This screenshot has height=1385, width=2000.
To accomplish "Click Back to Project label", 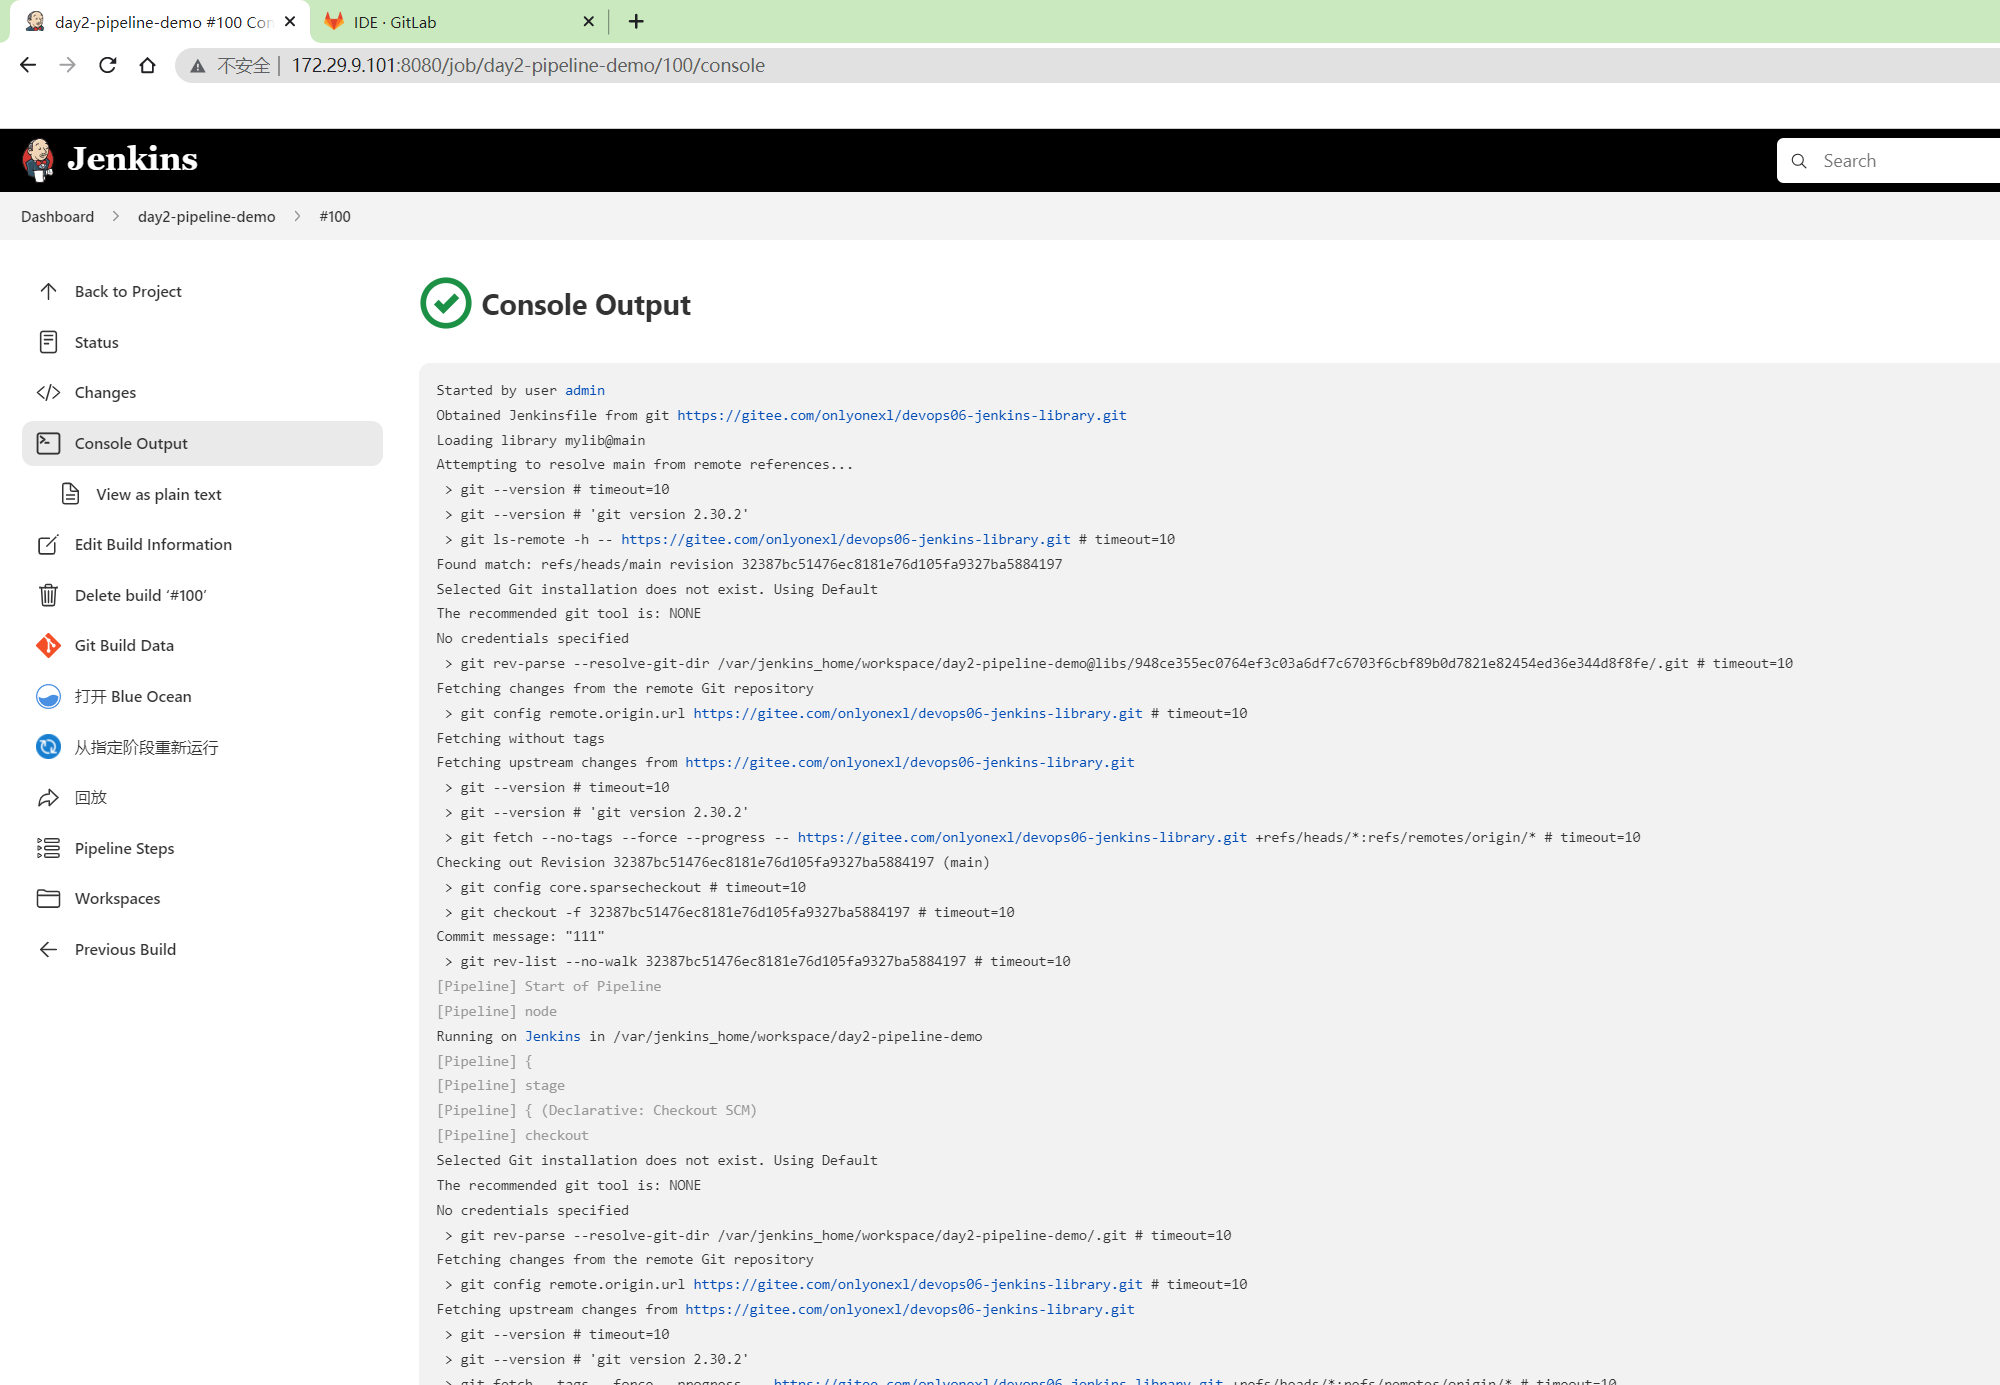I will (x=128, y=291).
